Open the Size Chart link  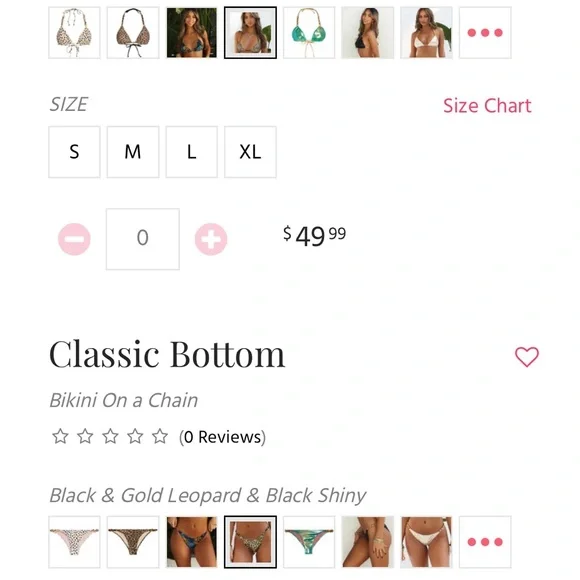click(487, 106)
